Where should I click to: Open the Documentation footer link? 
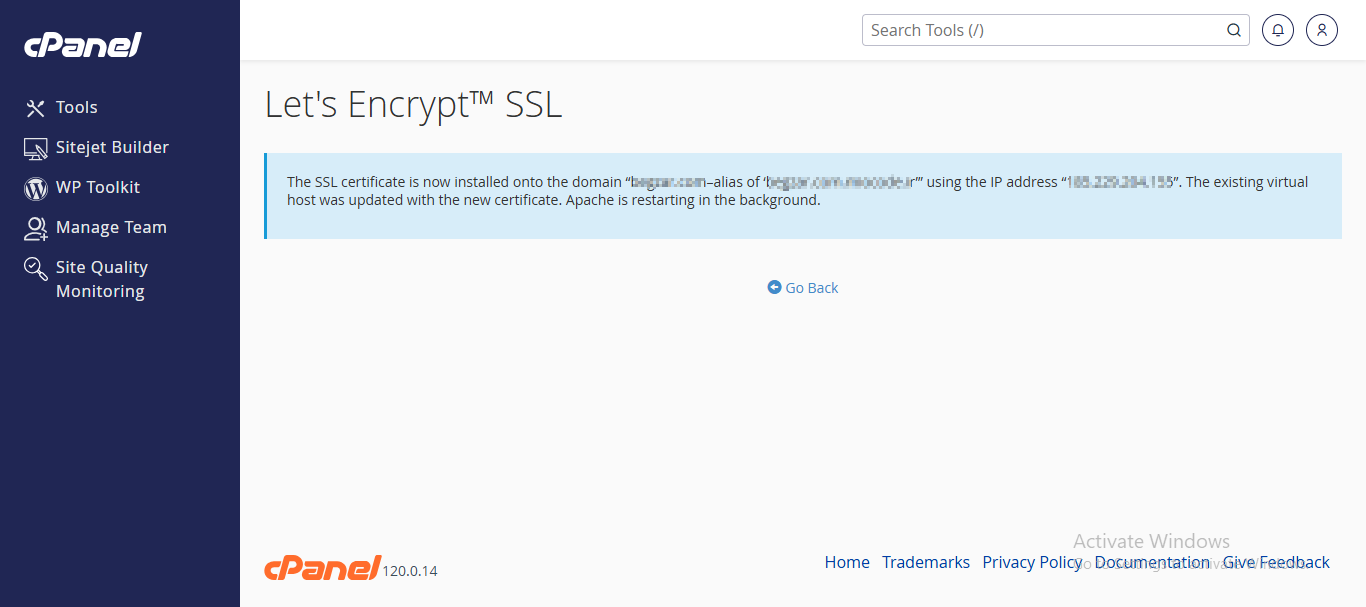tap(1152, 562)
